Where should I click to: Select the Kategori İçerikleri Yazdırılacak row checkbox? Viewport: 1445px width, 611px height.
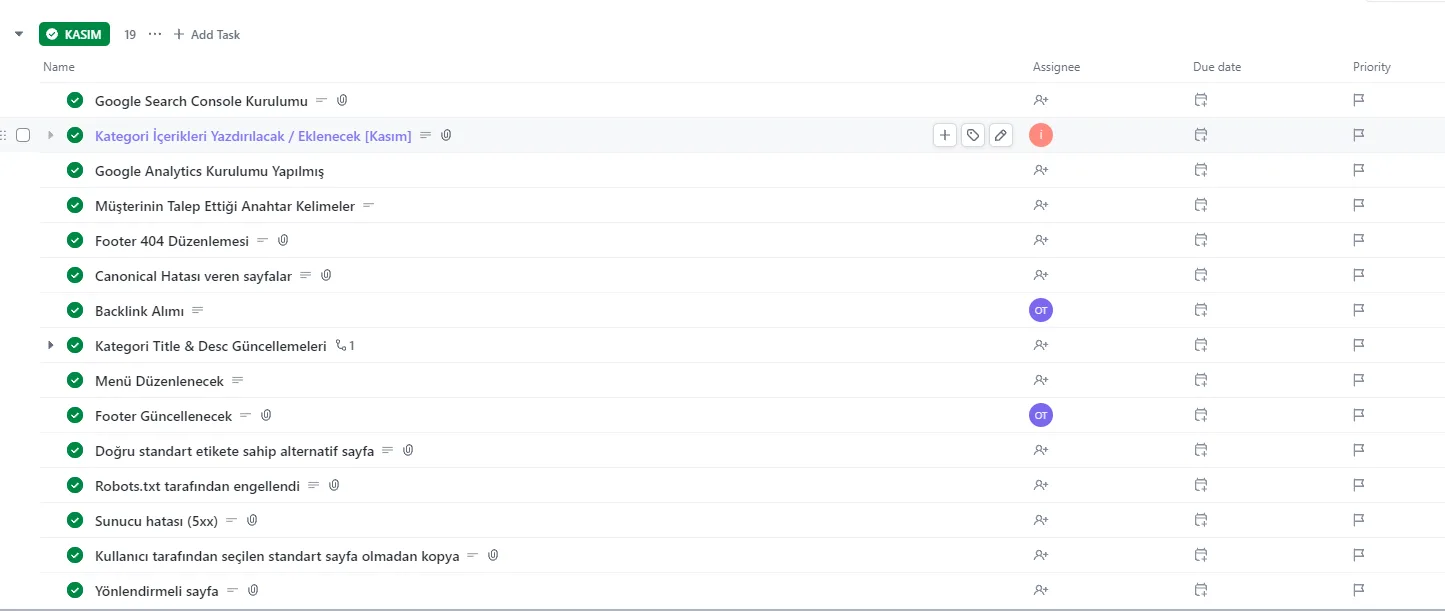pyautogui.click(x=23, y=135)
